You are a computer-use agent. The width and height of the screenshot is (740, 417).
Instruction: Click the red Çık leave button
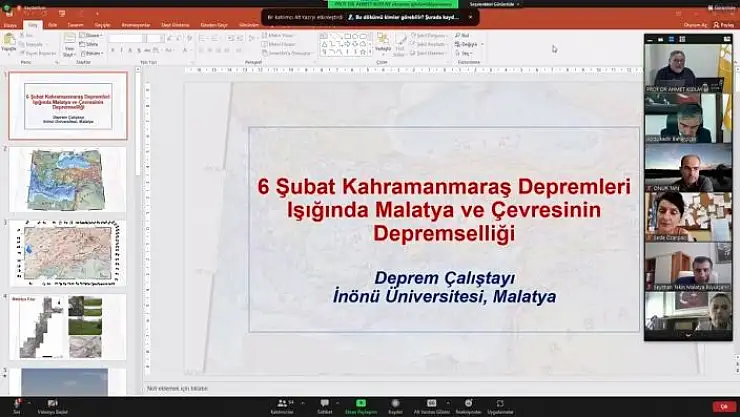click(x=722, y=406)
